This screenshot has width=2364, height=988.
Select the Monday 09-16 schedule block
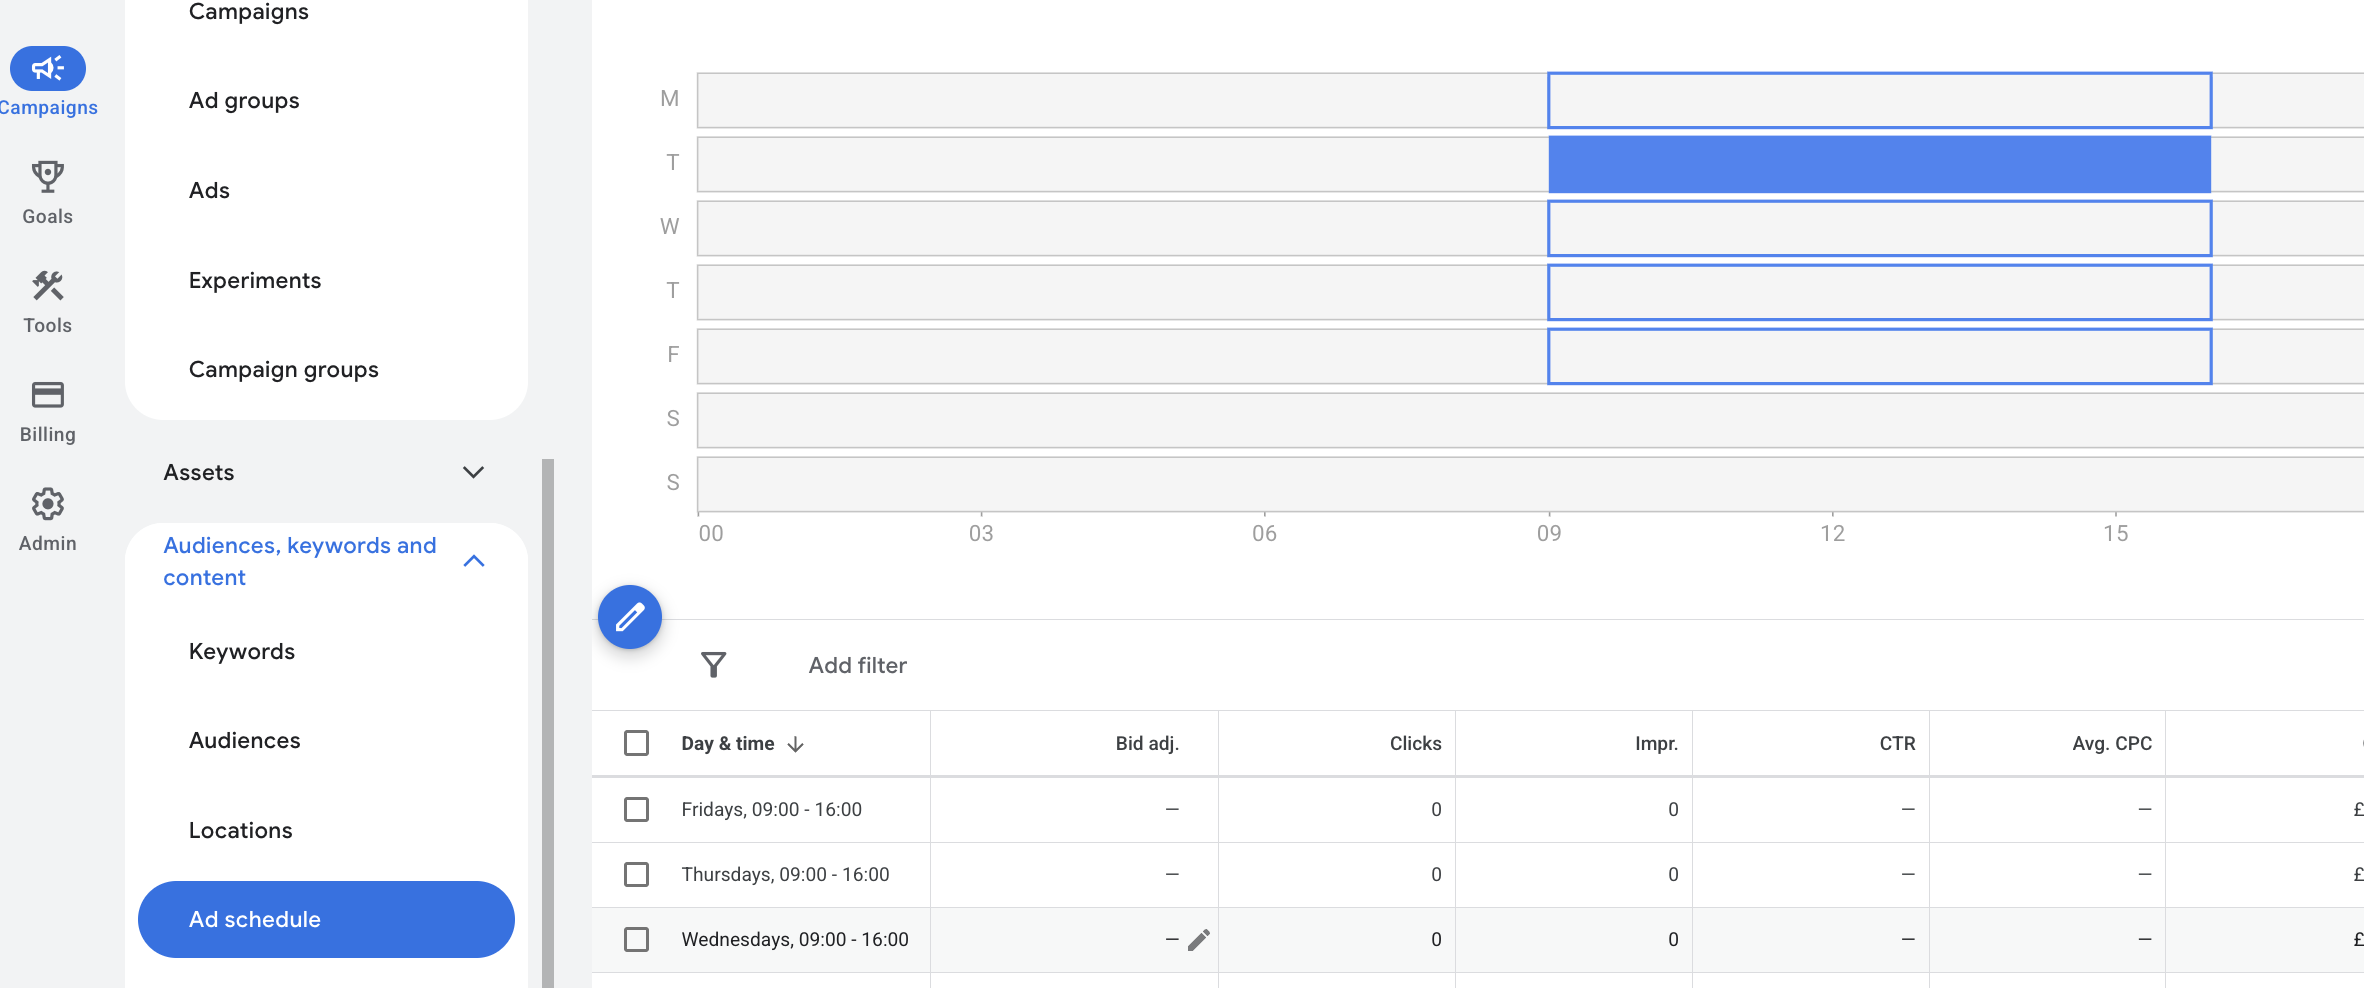click(x=1880, y=100)
